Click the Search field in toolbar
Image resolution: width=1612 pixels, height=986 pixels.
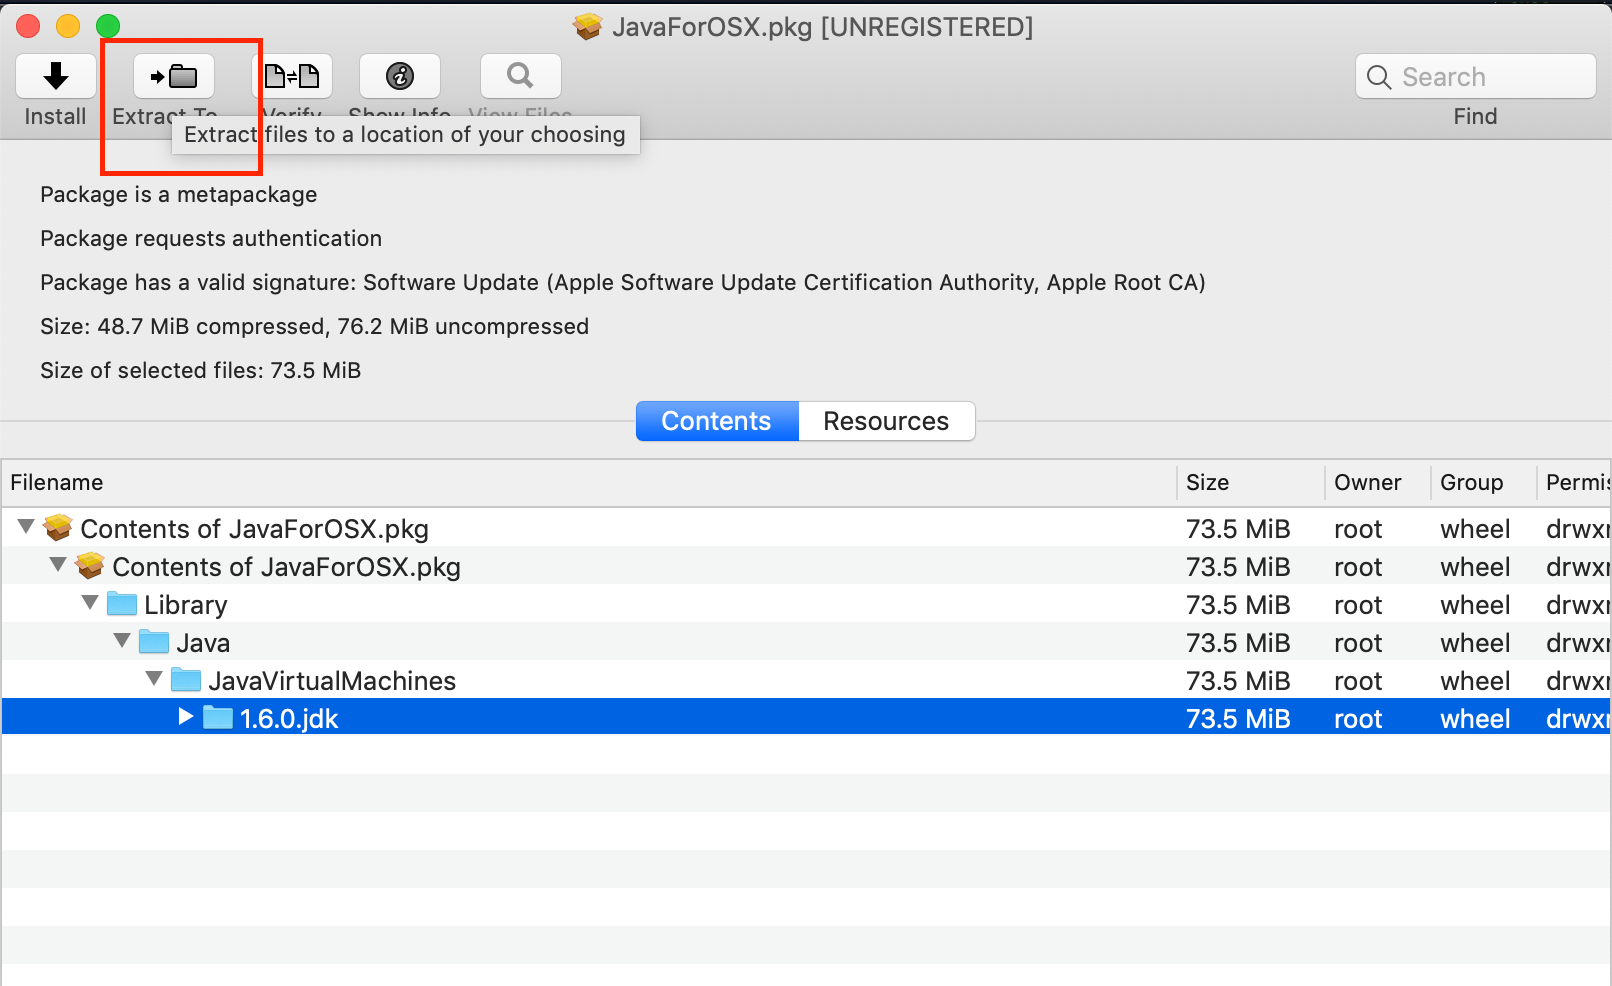(x=1476, y=77)
